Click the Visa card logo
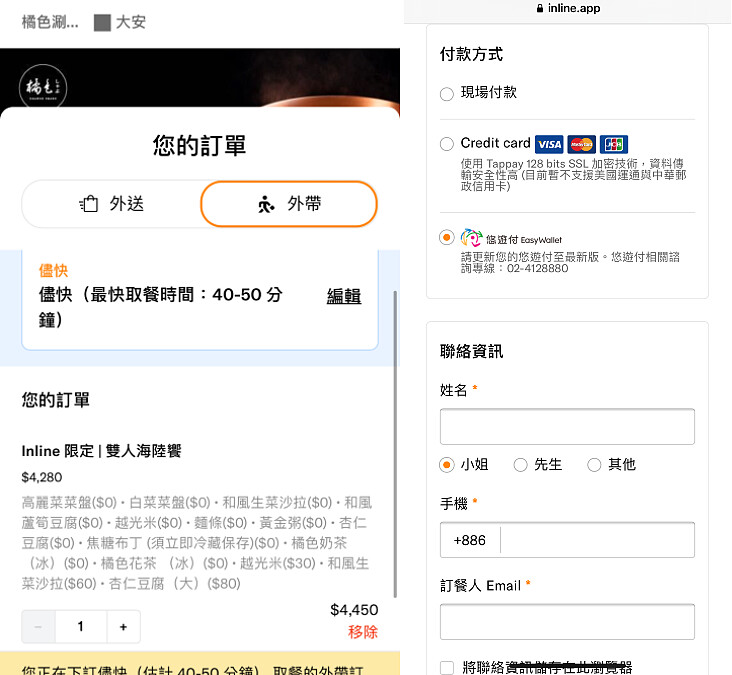The height and width of the screenshot is (675, 732). coord(549,144)
